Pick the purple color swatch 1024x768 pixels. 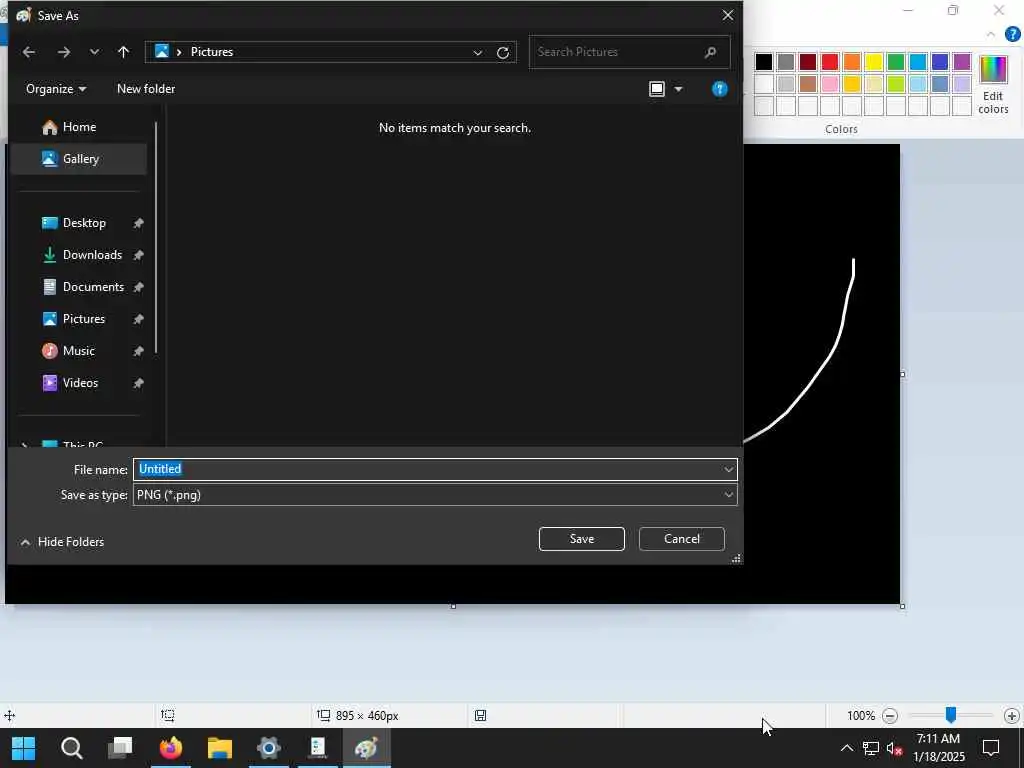tap(961, 62)
